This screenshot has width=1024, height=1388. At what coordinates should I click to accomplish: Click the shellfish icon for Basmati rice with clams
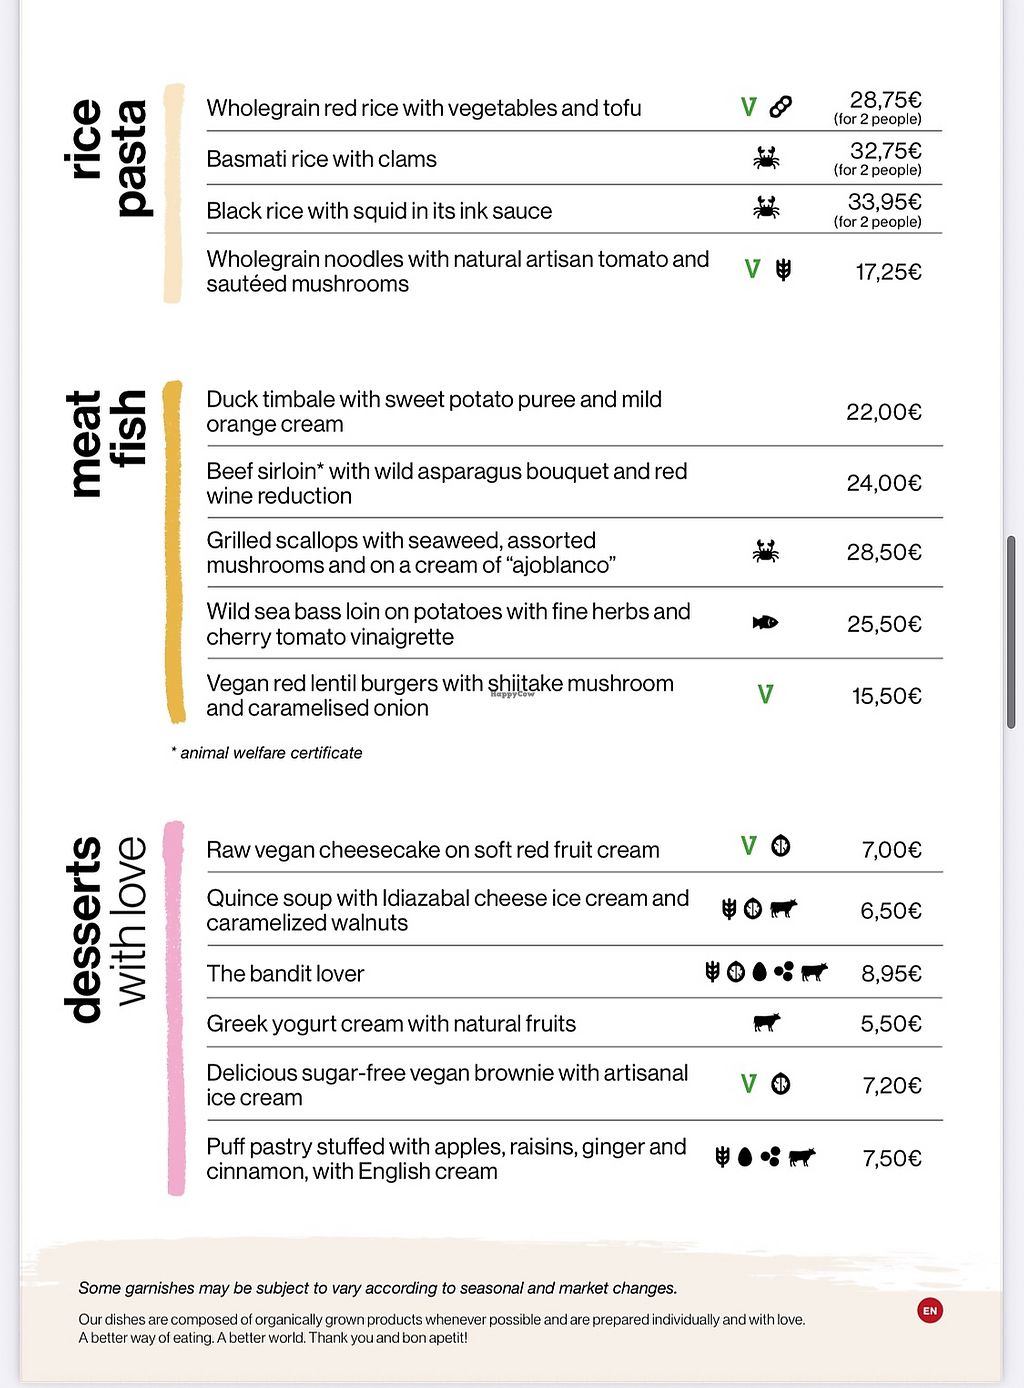point(766,157)
